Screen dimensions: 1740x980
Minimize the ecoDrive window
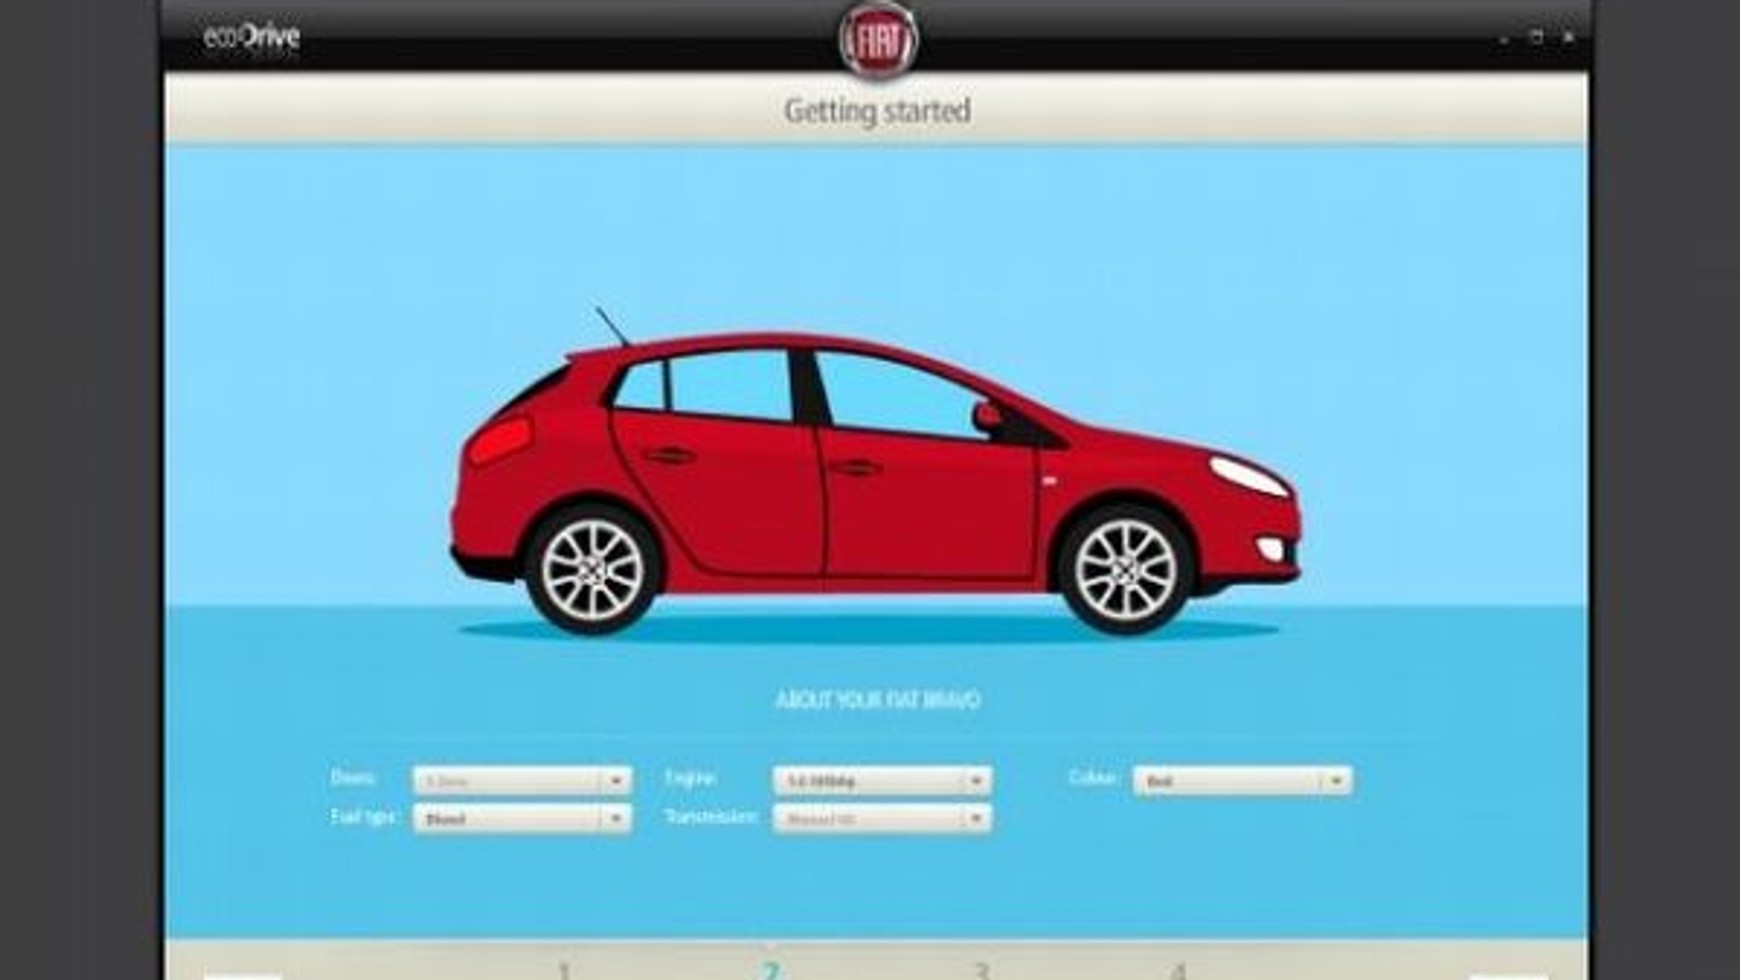coord(1504,39)
